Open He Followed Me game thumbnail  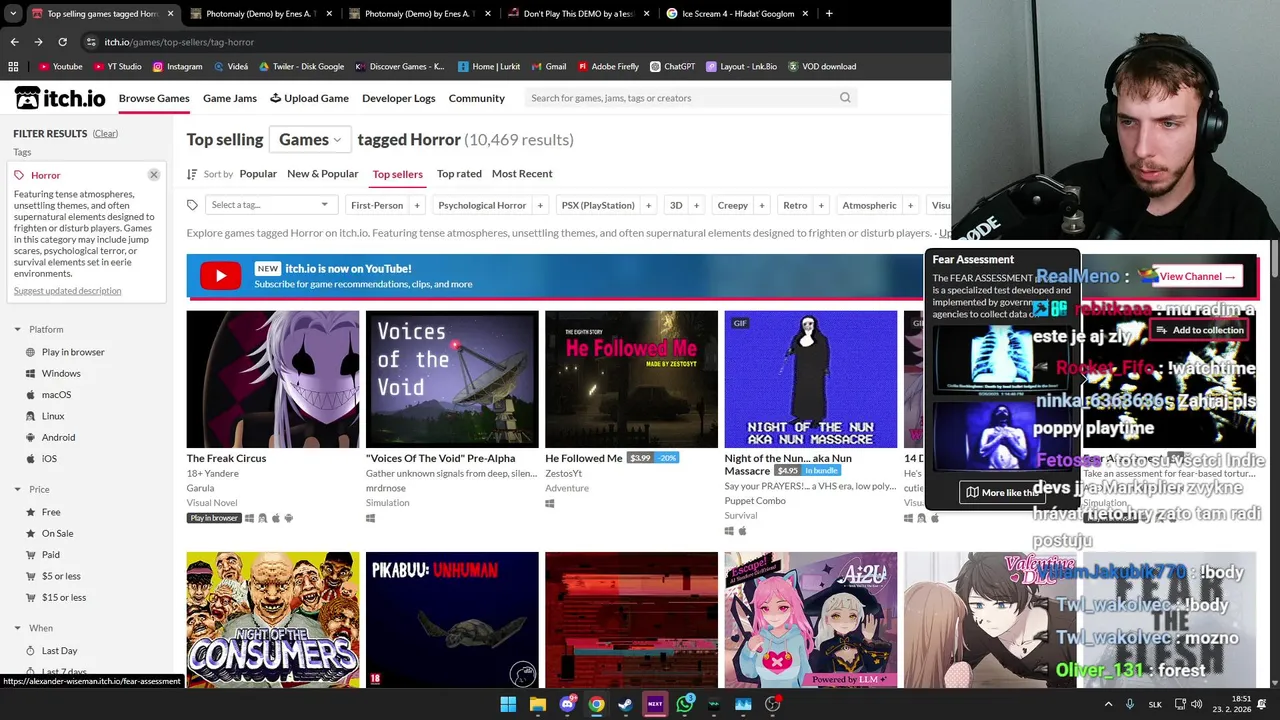coord(631,379)
